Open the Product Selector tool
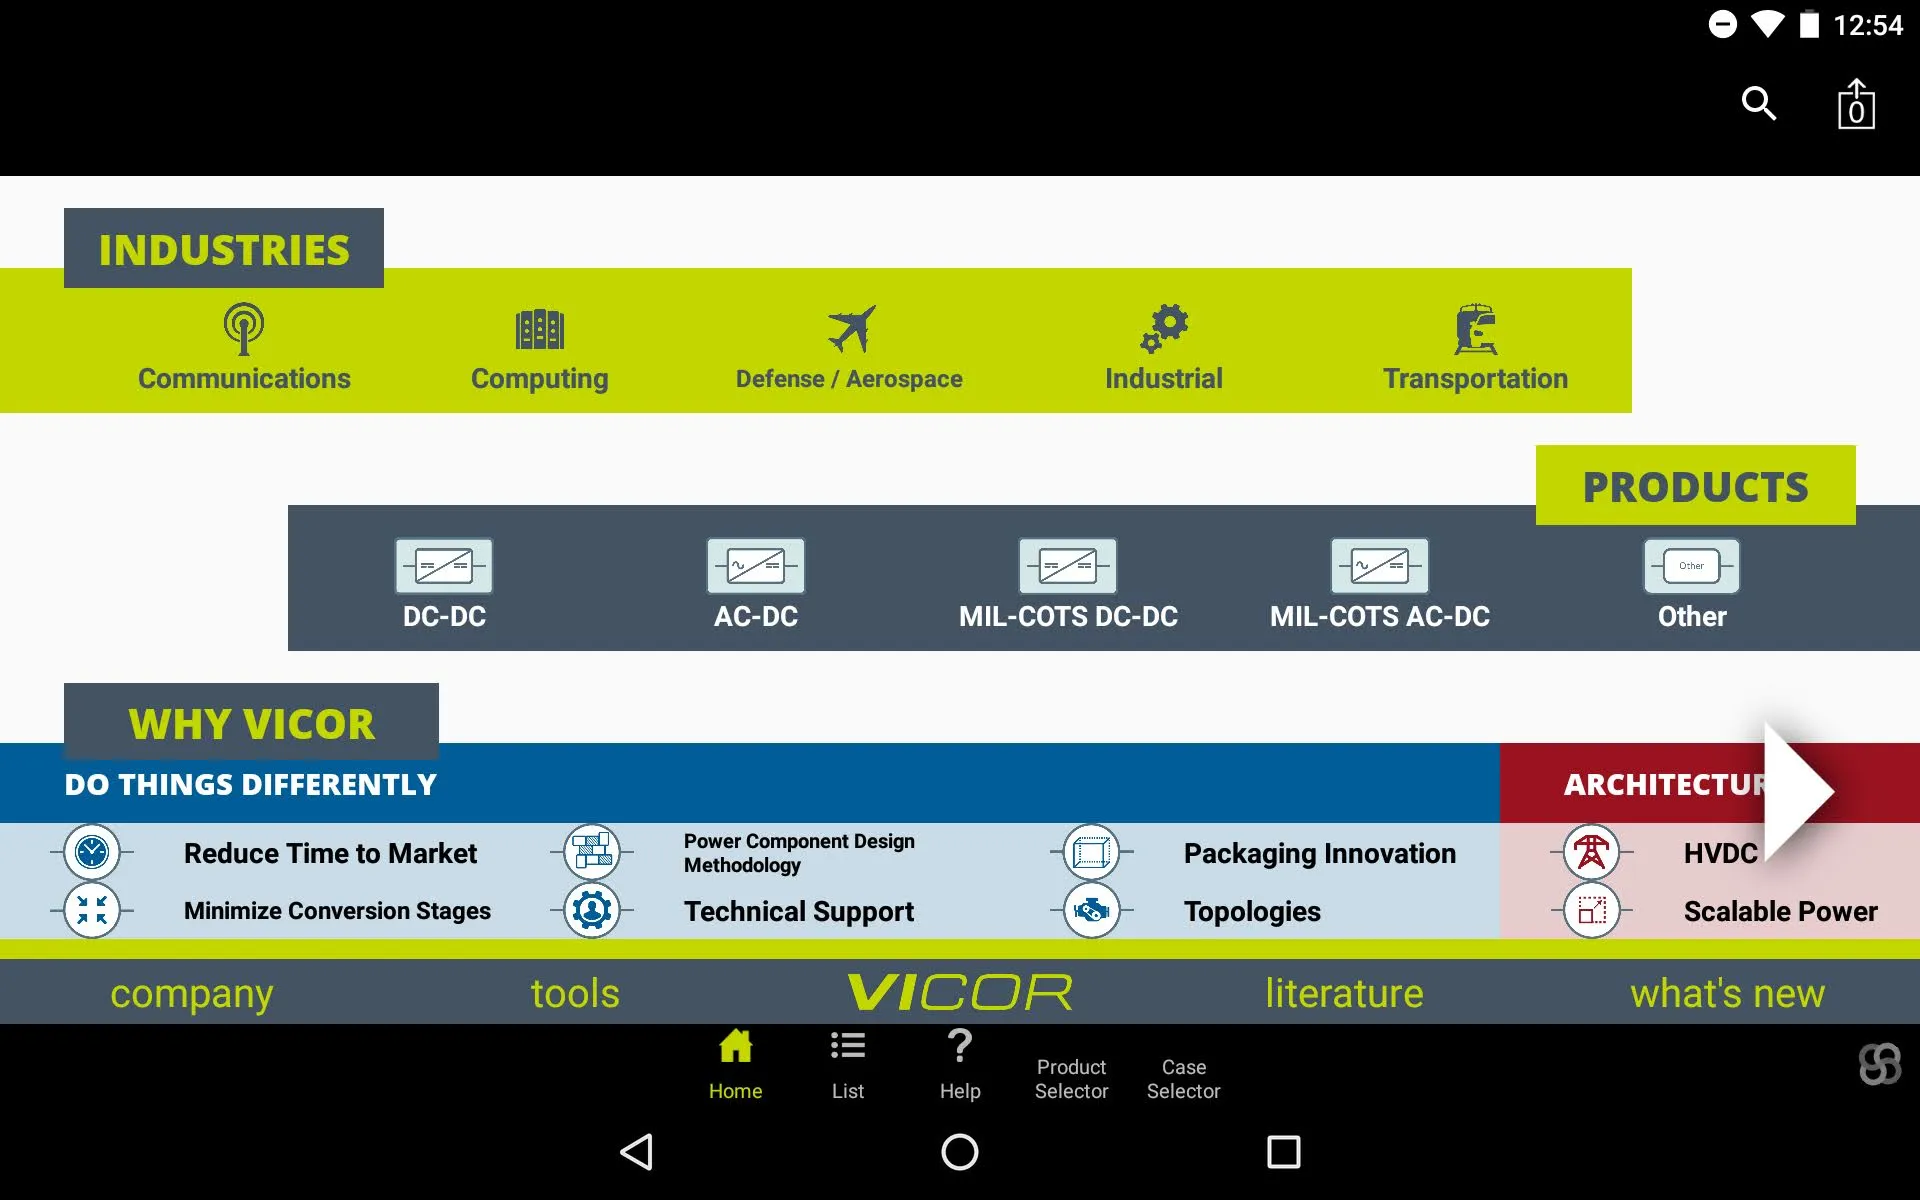Image resolution: width=1920 pixels, height=1200 pixels. pos(1071,1077)
